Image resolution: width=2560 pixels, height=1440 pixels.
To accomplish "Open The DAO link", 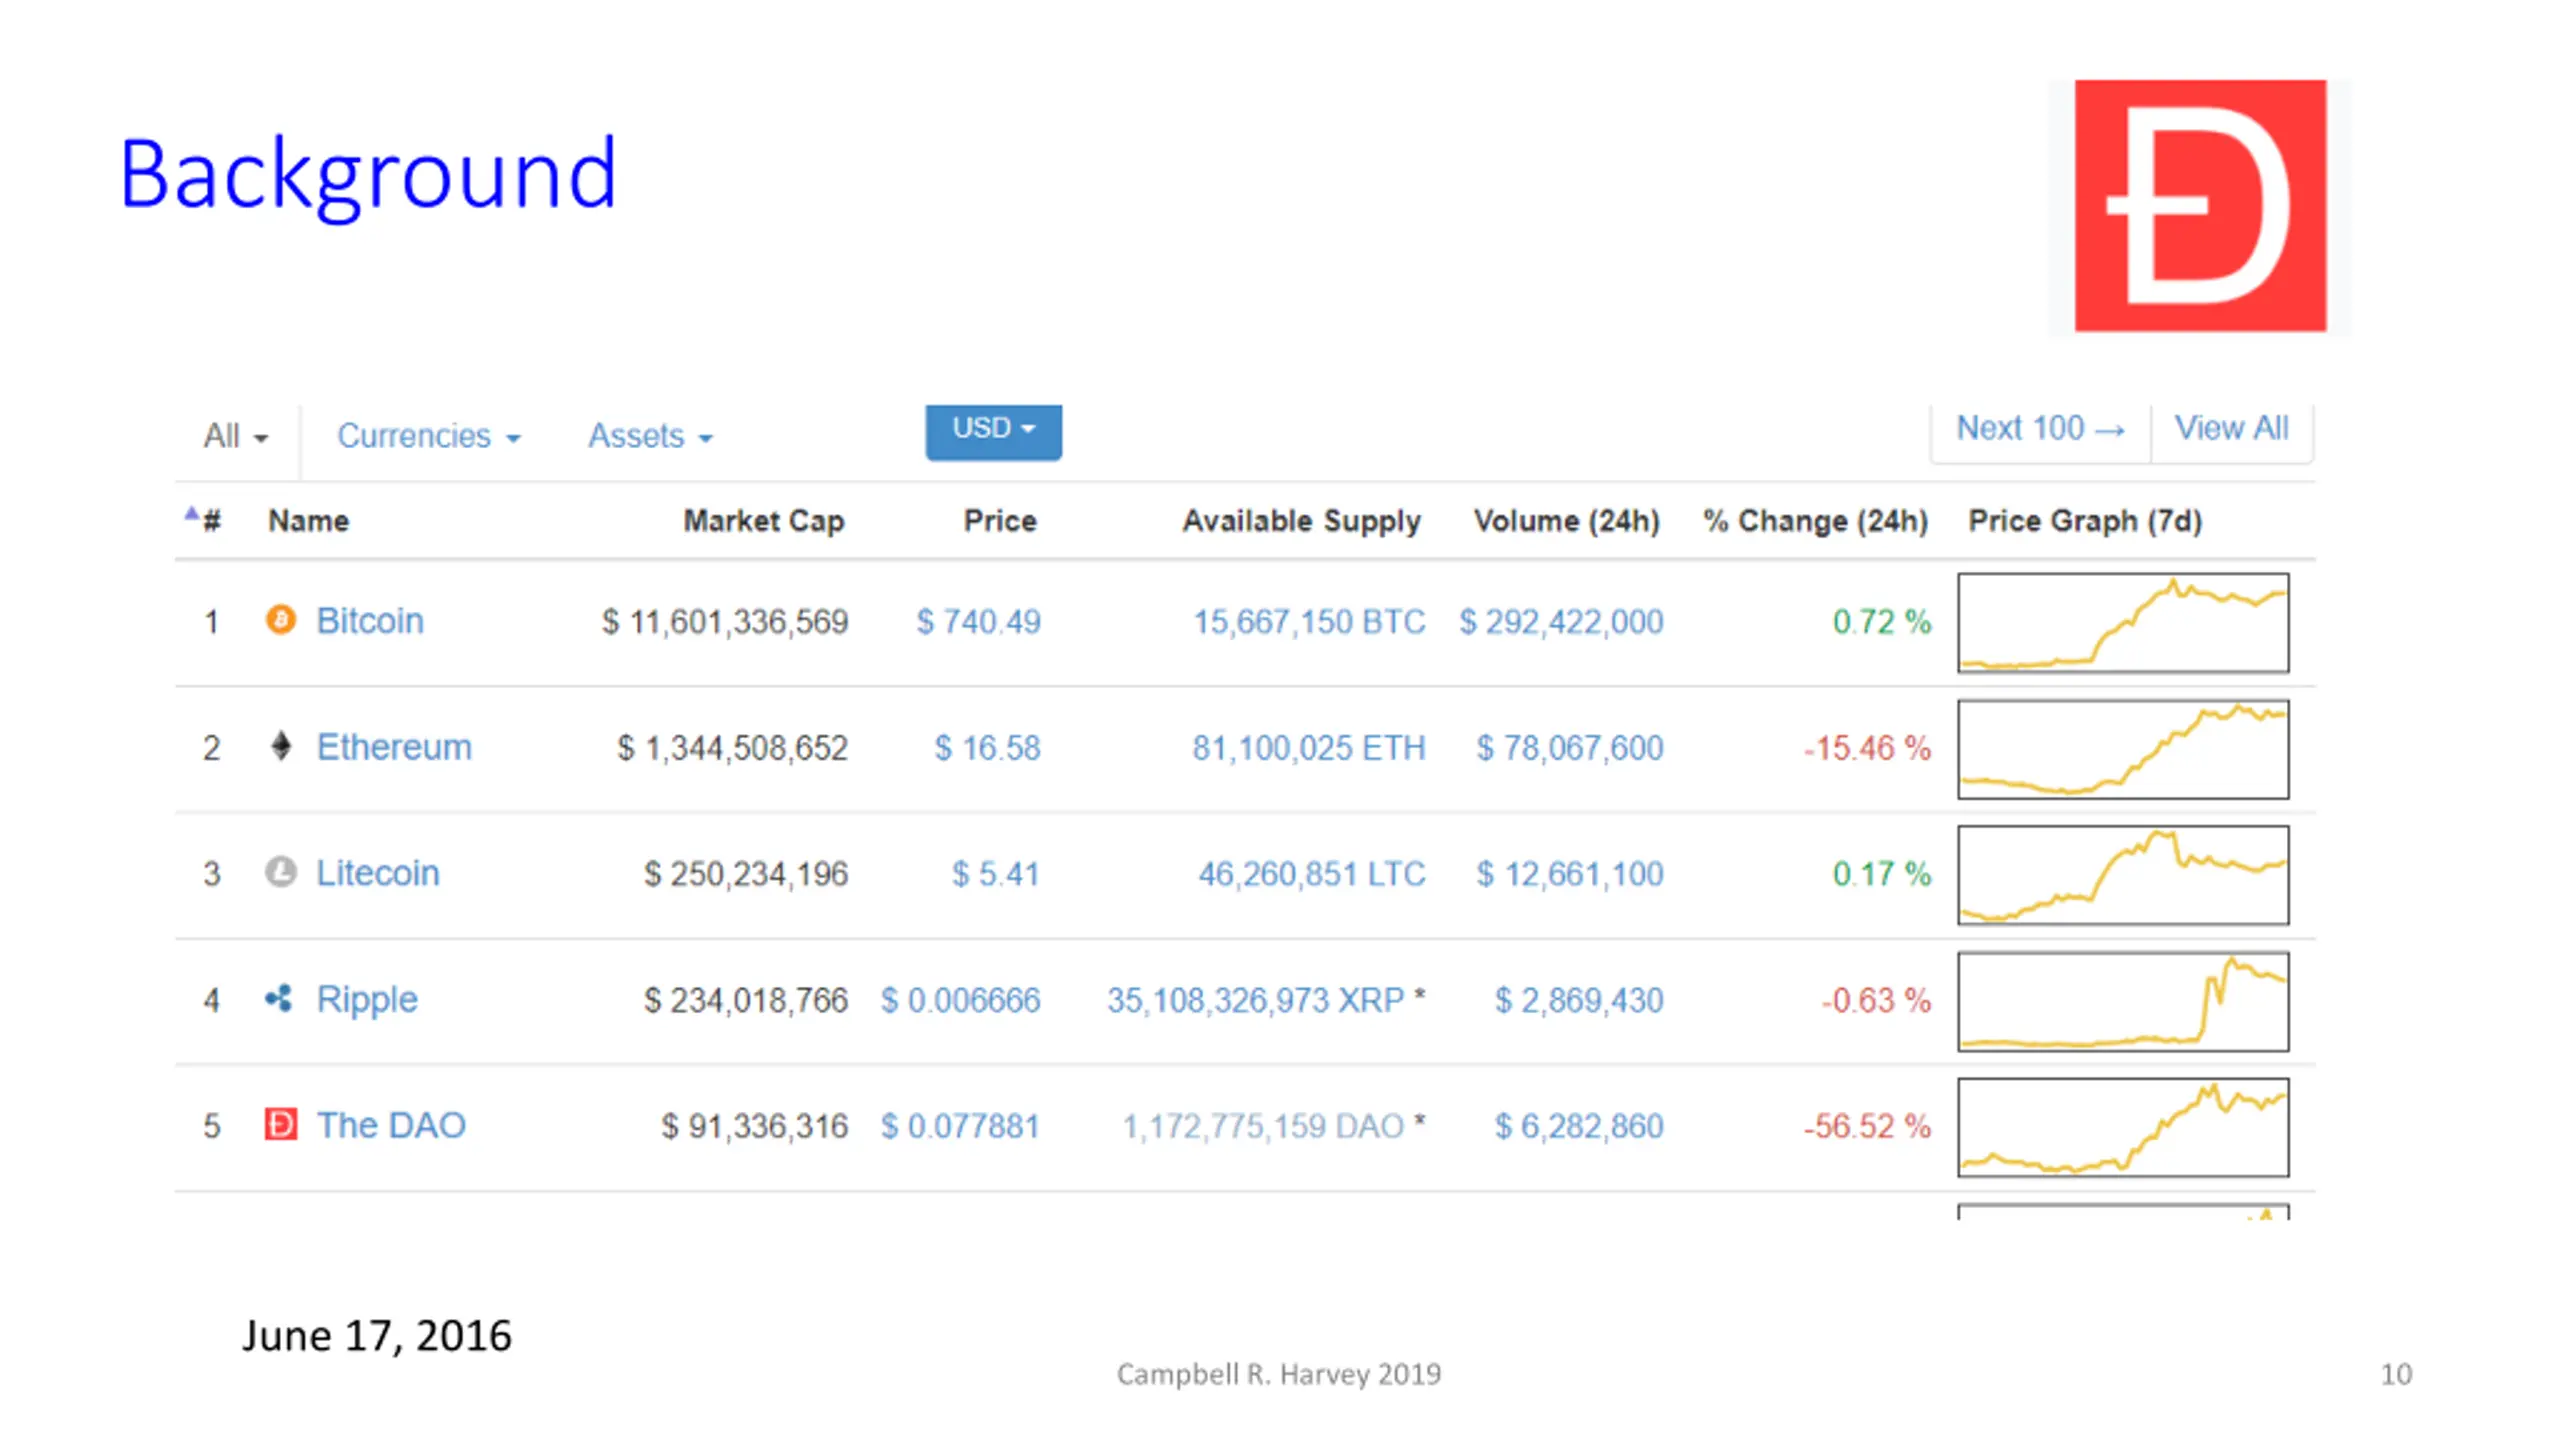I will [x=391, y=1125].
